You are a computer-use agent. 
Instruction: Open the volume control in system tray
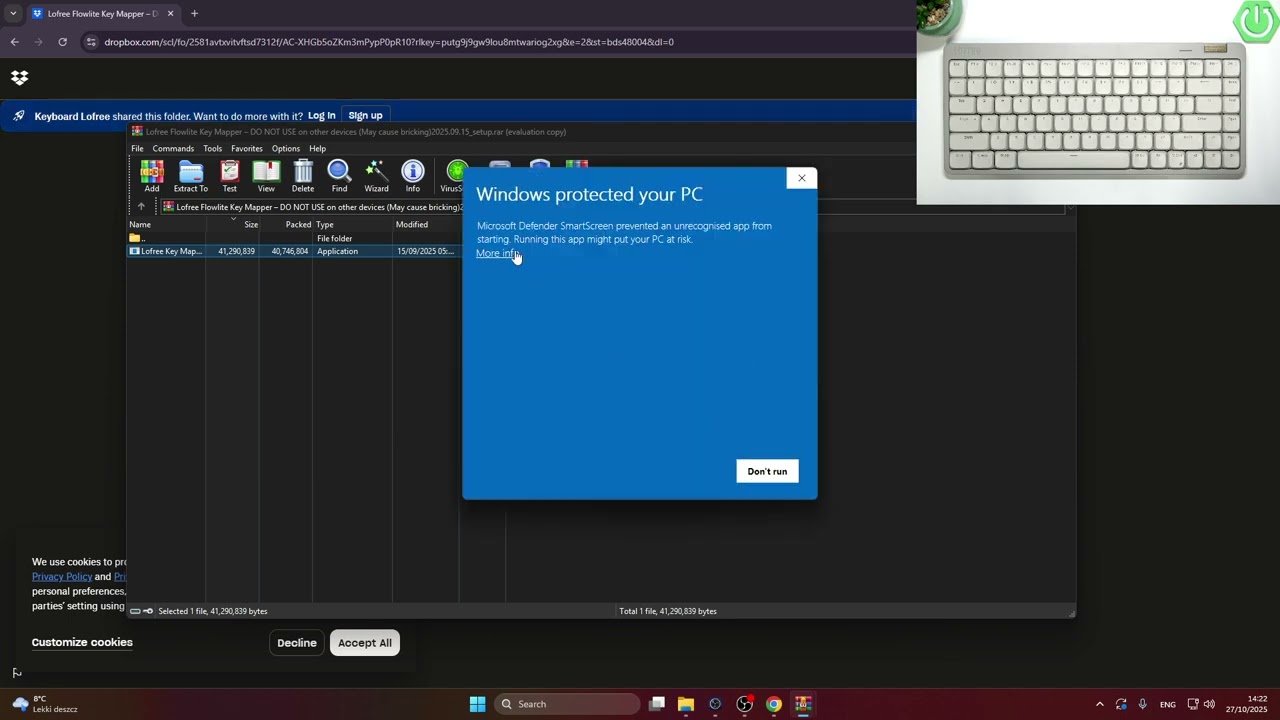1209,704
